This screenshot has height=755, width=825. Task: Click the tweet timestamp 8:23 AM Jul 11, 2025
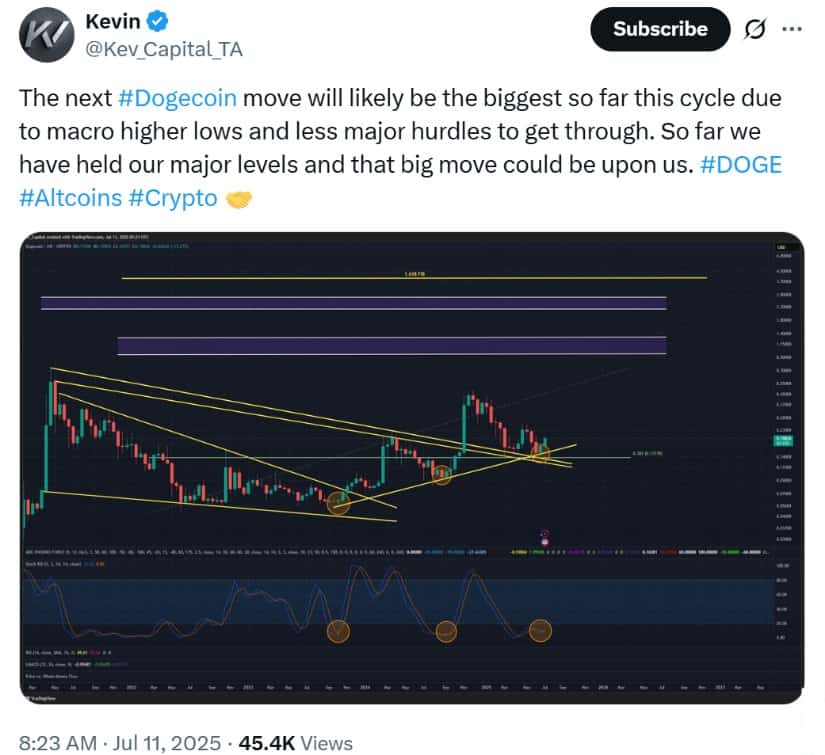[119, 743]
